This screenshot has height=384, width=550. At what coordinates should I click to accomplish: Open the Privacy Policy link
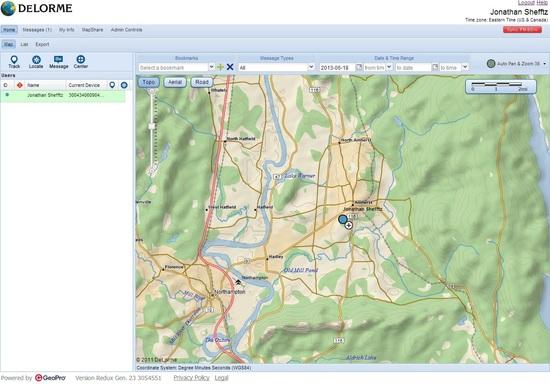point(192,378)
